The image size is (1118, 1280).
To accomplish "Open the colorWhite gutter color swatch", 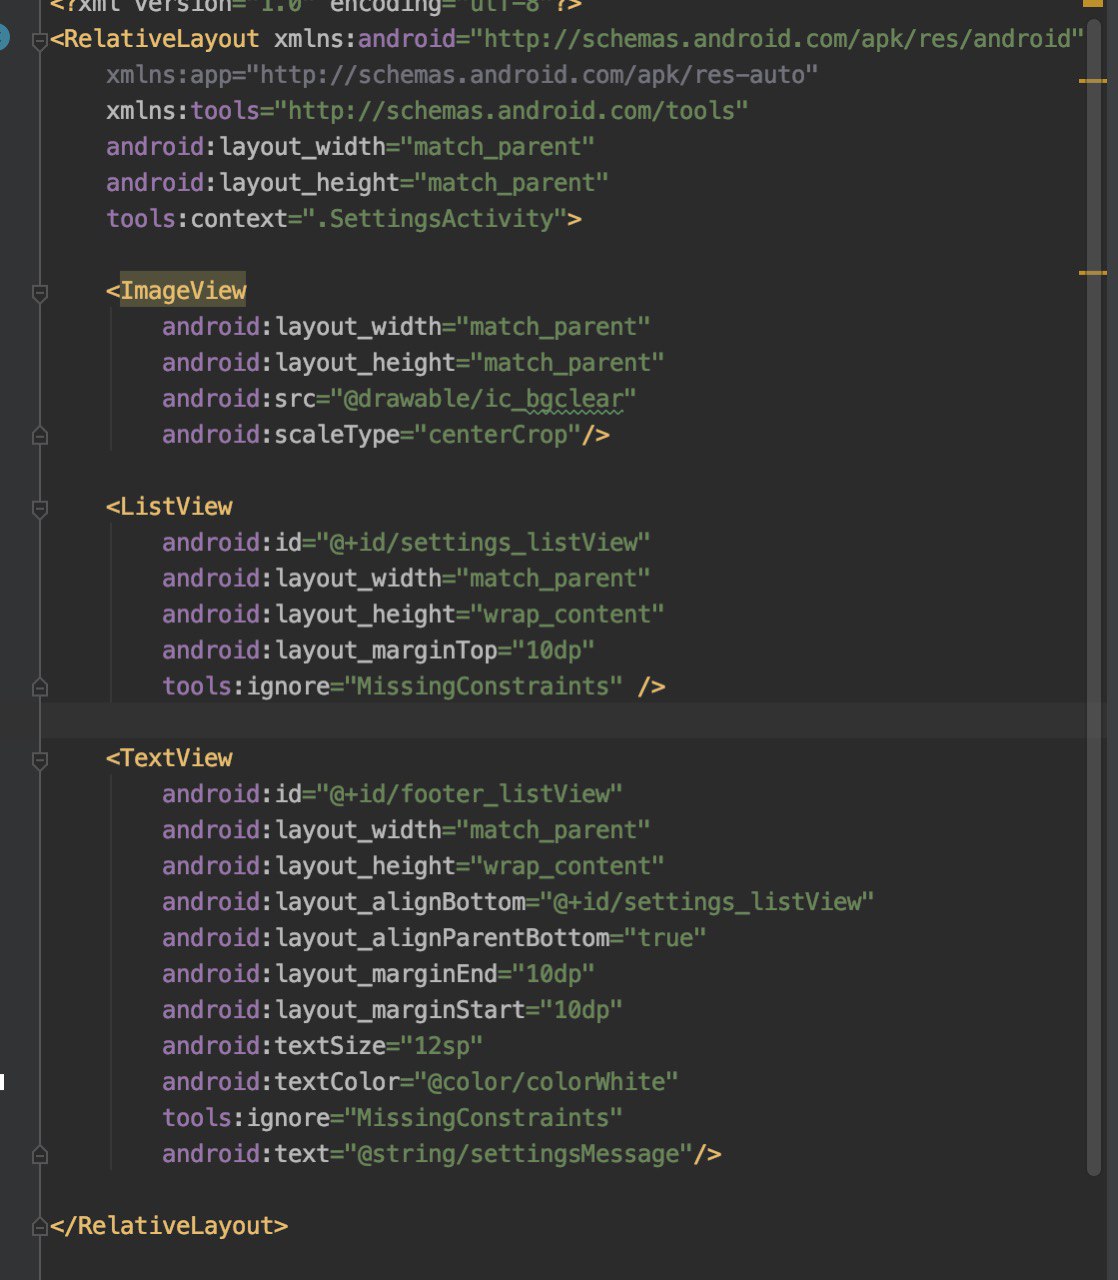I will (2, 1082).
